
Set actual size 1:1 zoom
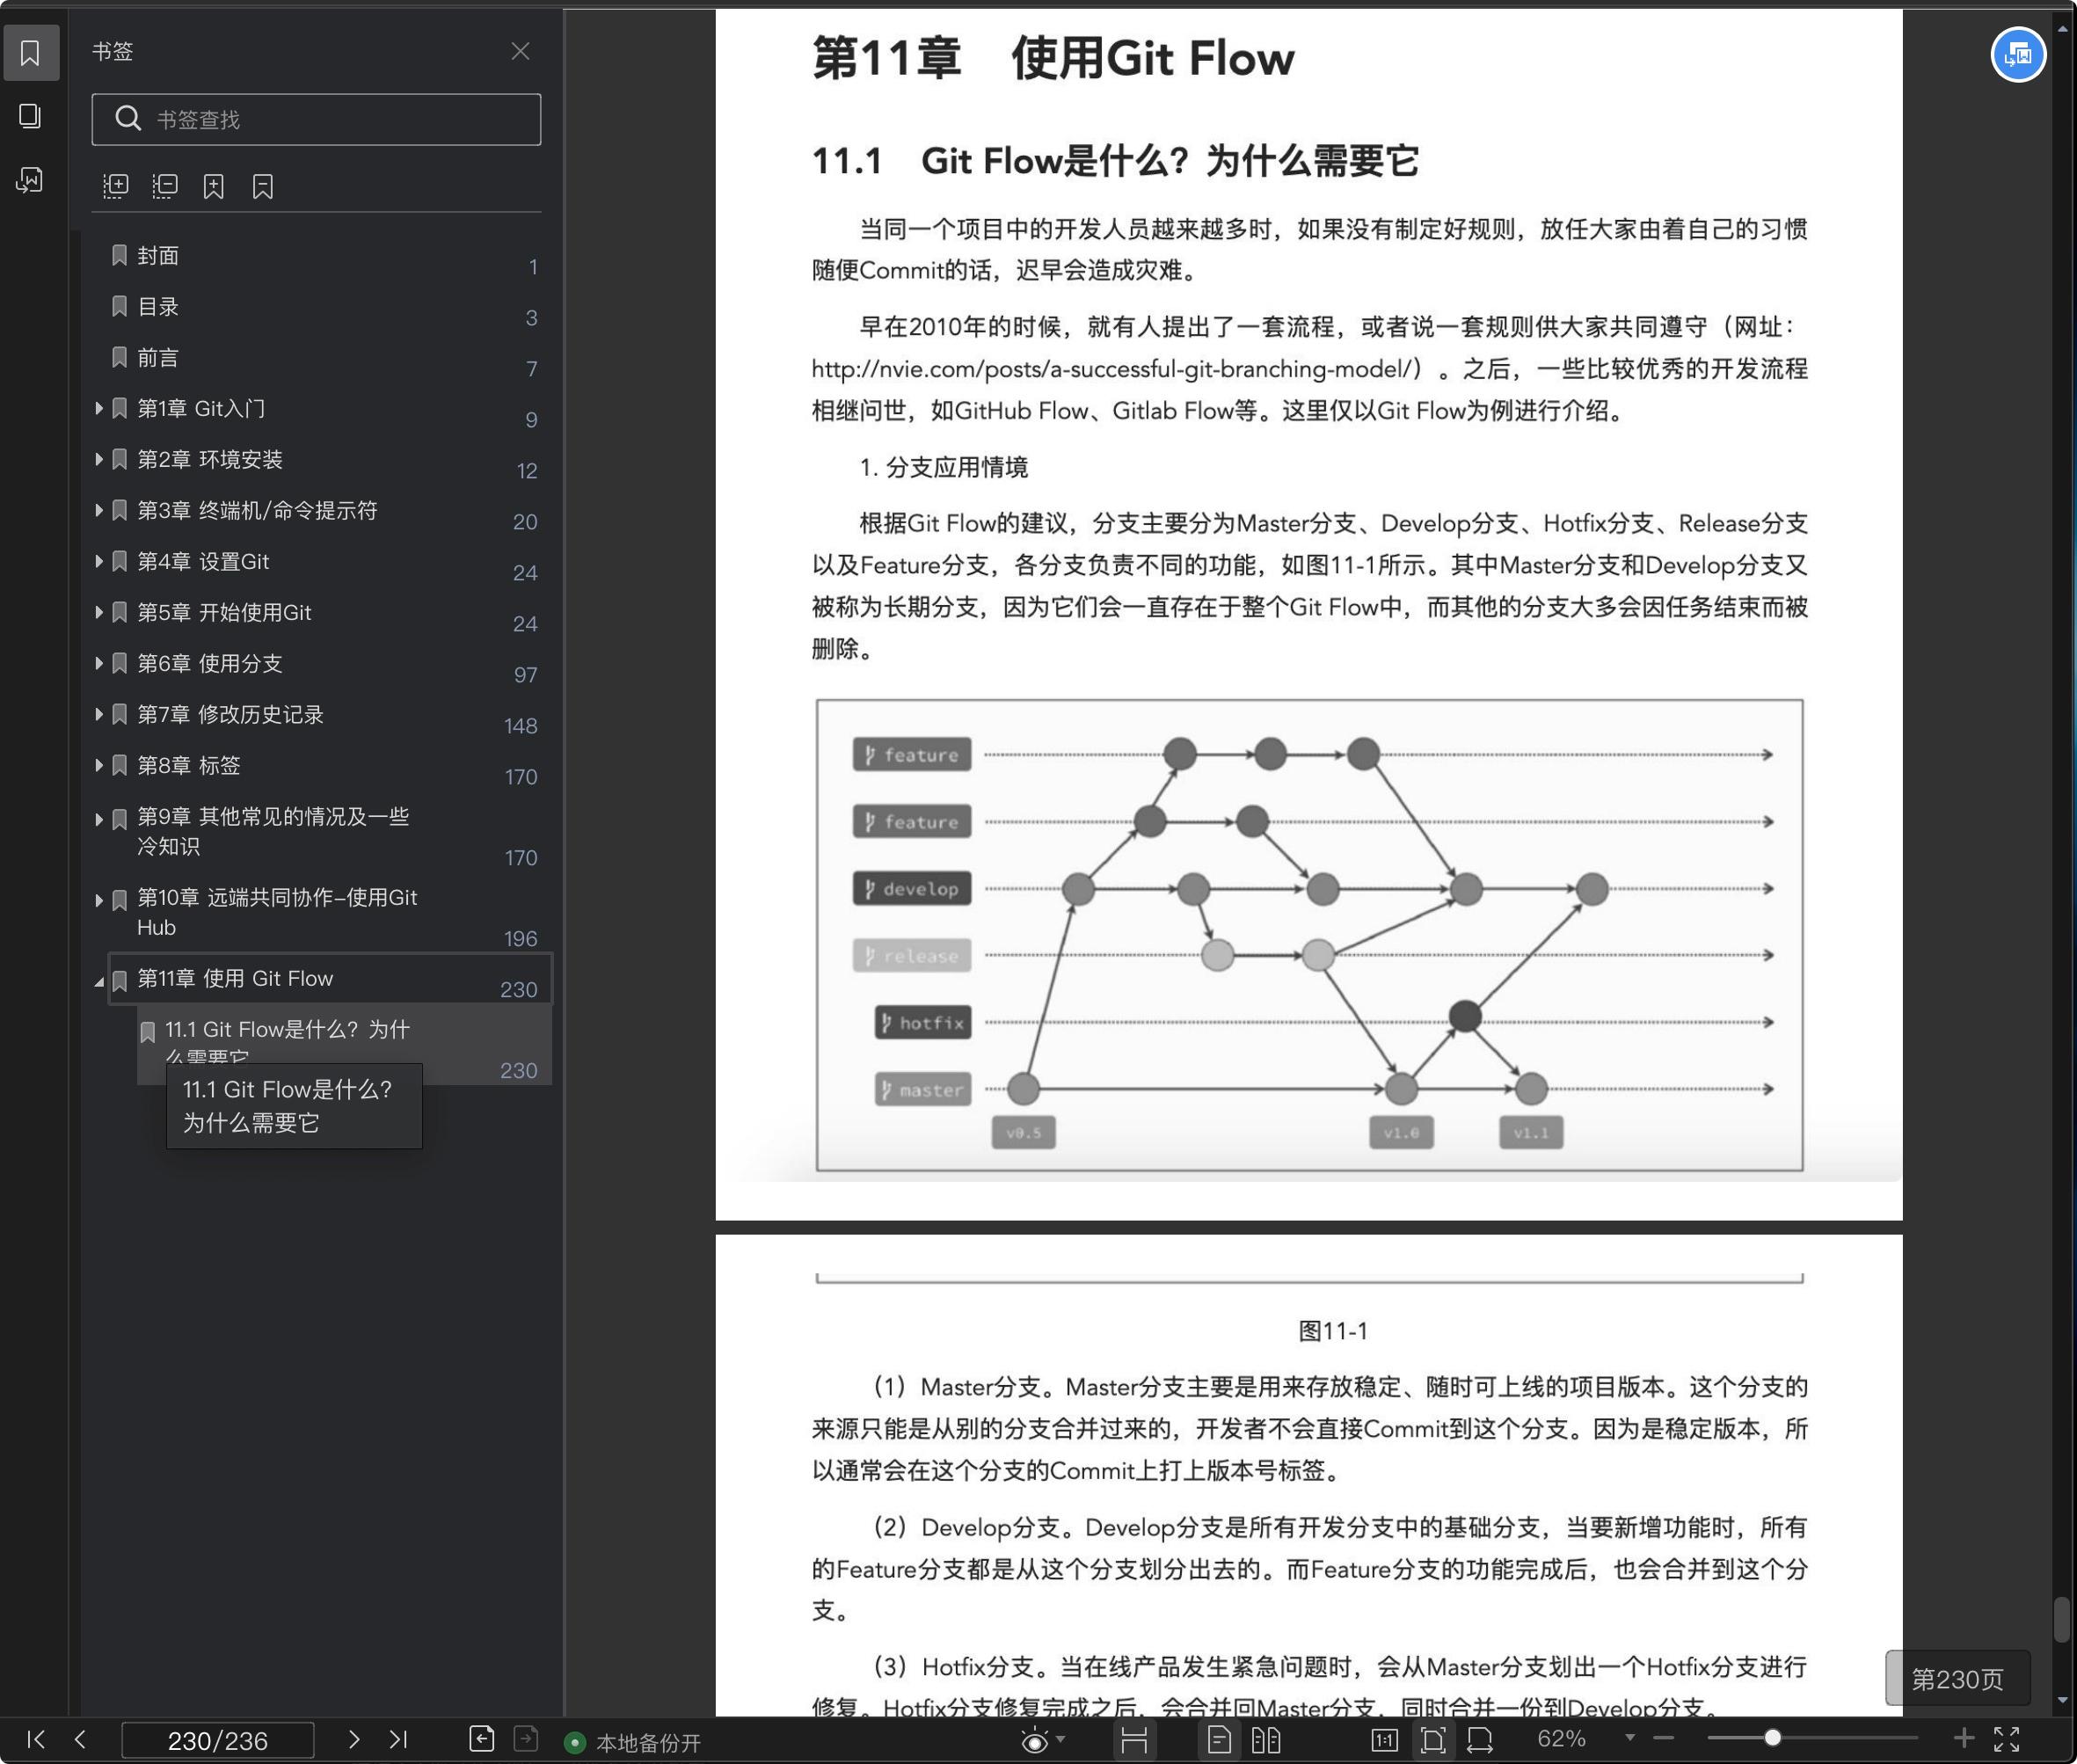(1385, 1741)
